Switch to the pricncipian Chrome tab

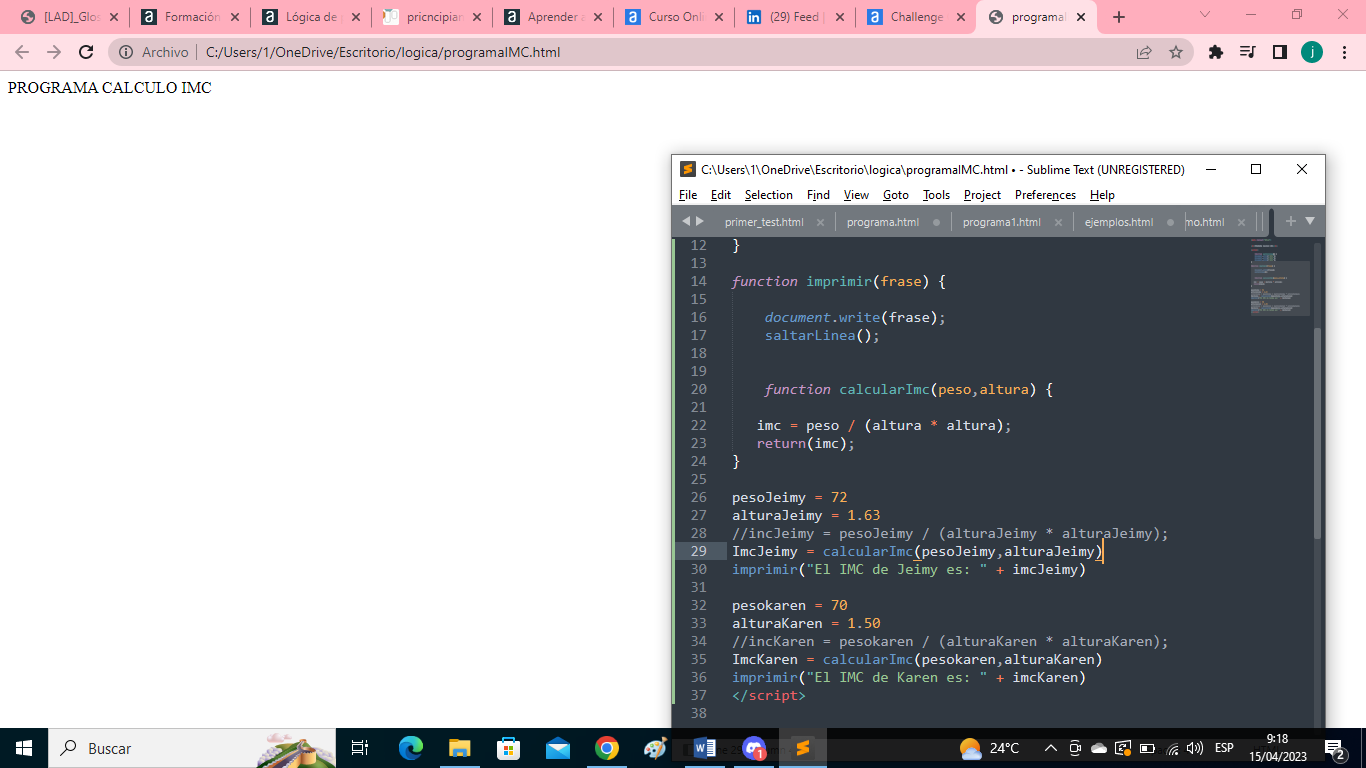pos(432,17)
